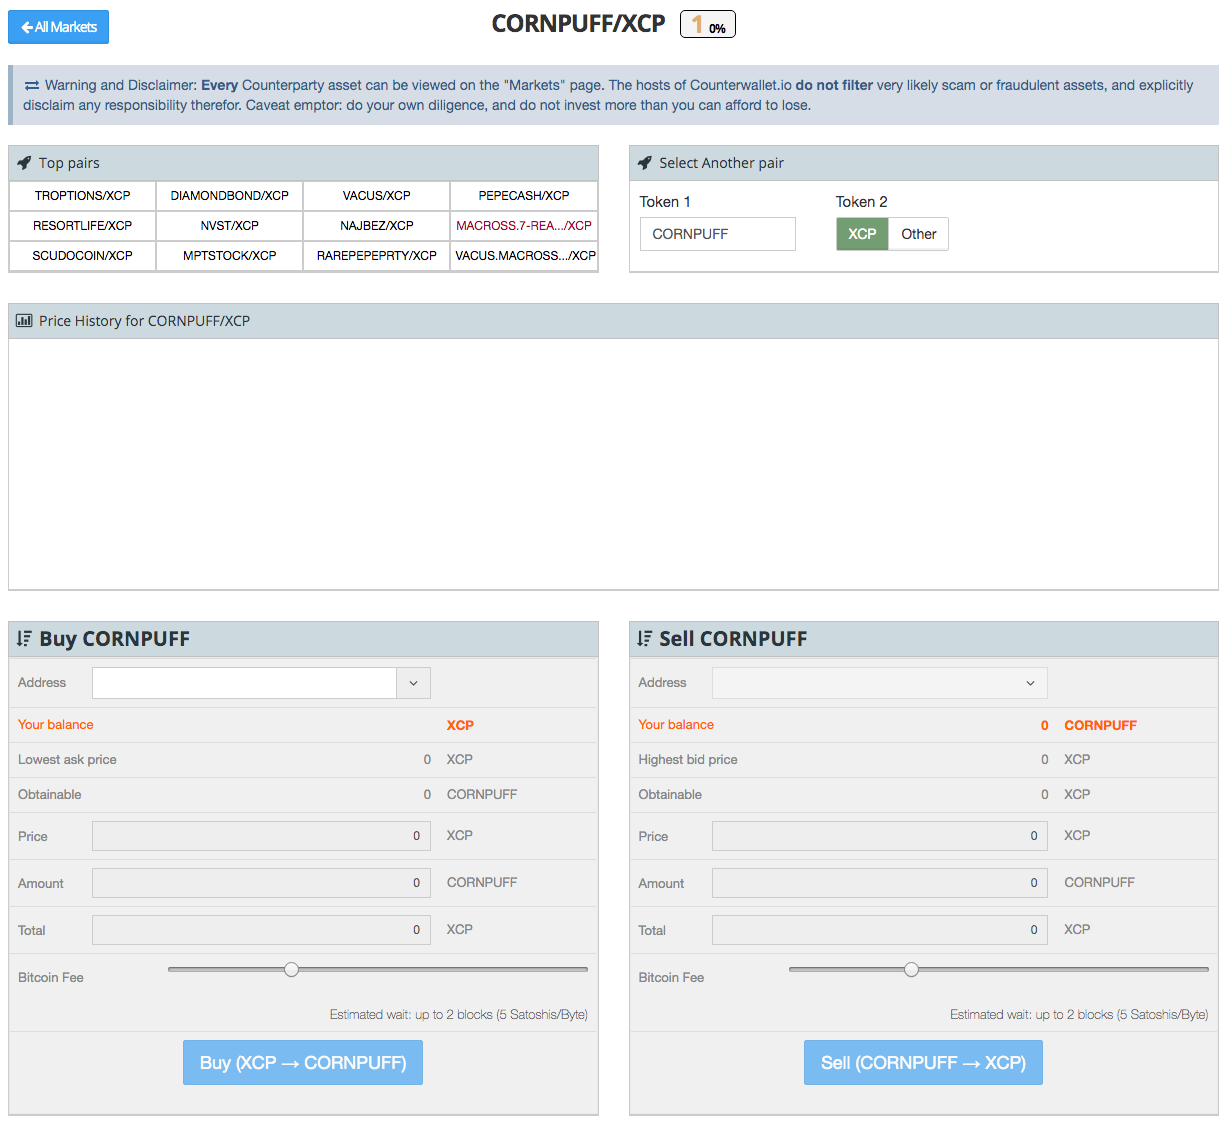Image resolution: width=1228 pixels, height=1129 pixels.
Task: Open the PEPECASH/XCP pair
Action: tap(524, 196)
